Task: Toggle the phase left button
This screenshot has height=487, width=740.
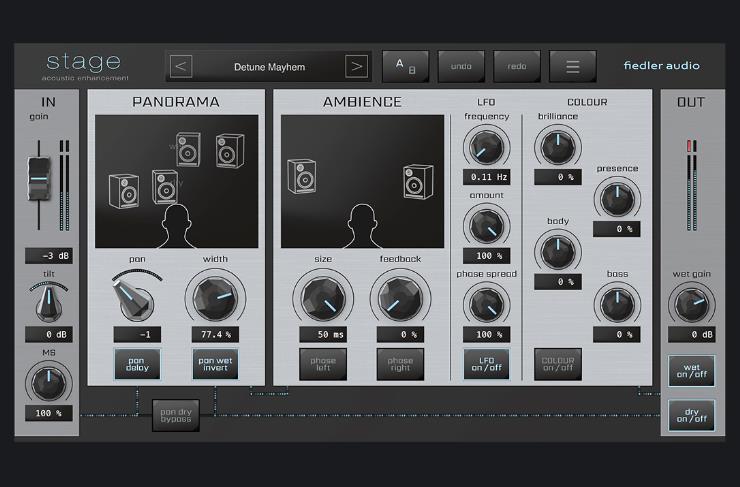Action: (323, 364)
